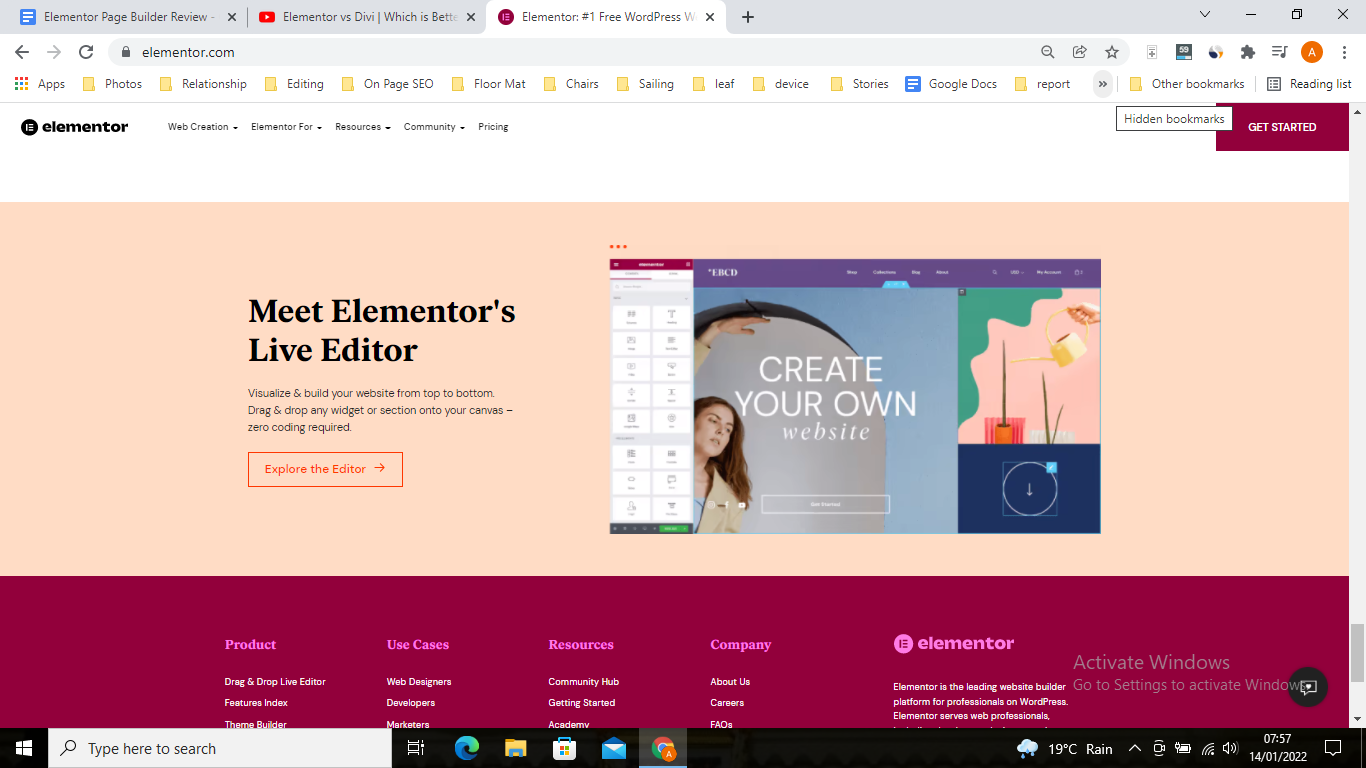
Task: Expand the Elementor For menu
Action: point(286,127)
